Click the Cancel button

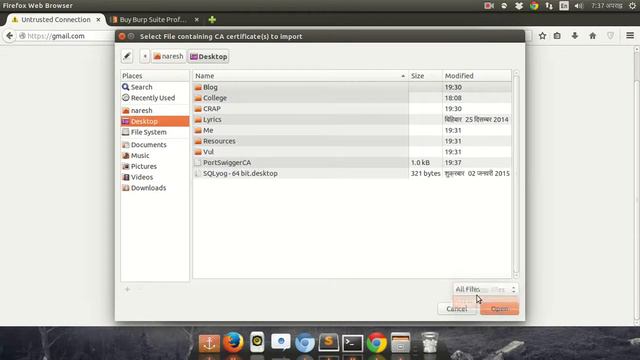click(457, 309)
